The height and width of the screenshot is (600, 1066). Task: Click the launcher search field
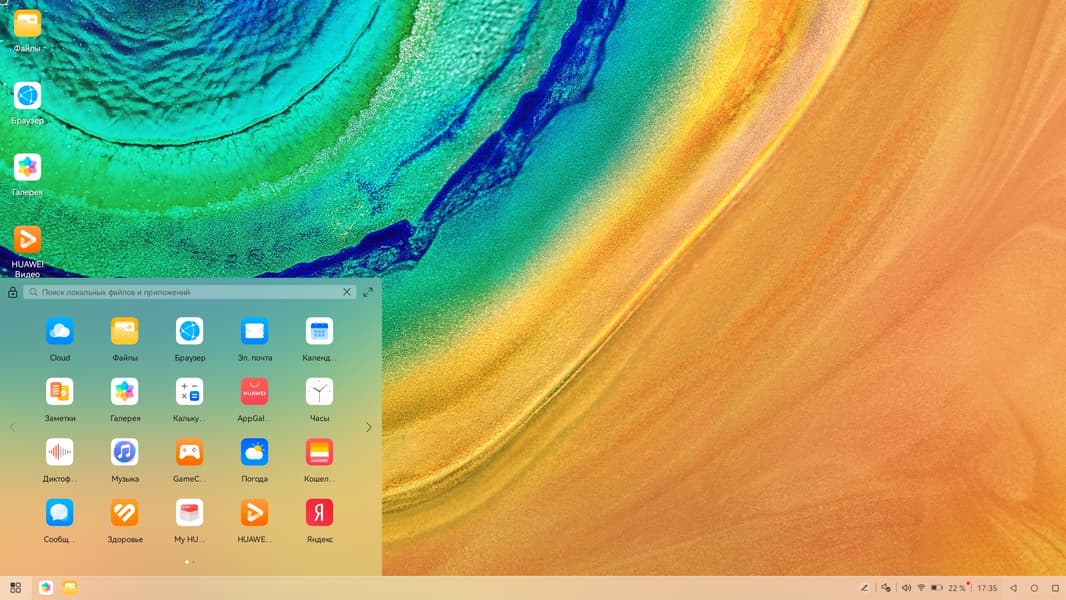click(x=190, y=292)
